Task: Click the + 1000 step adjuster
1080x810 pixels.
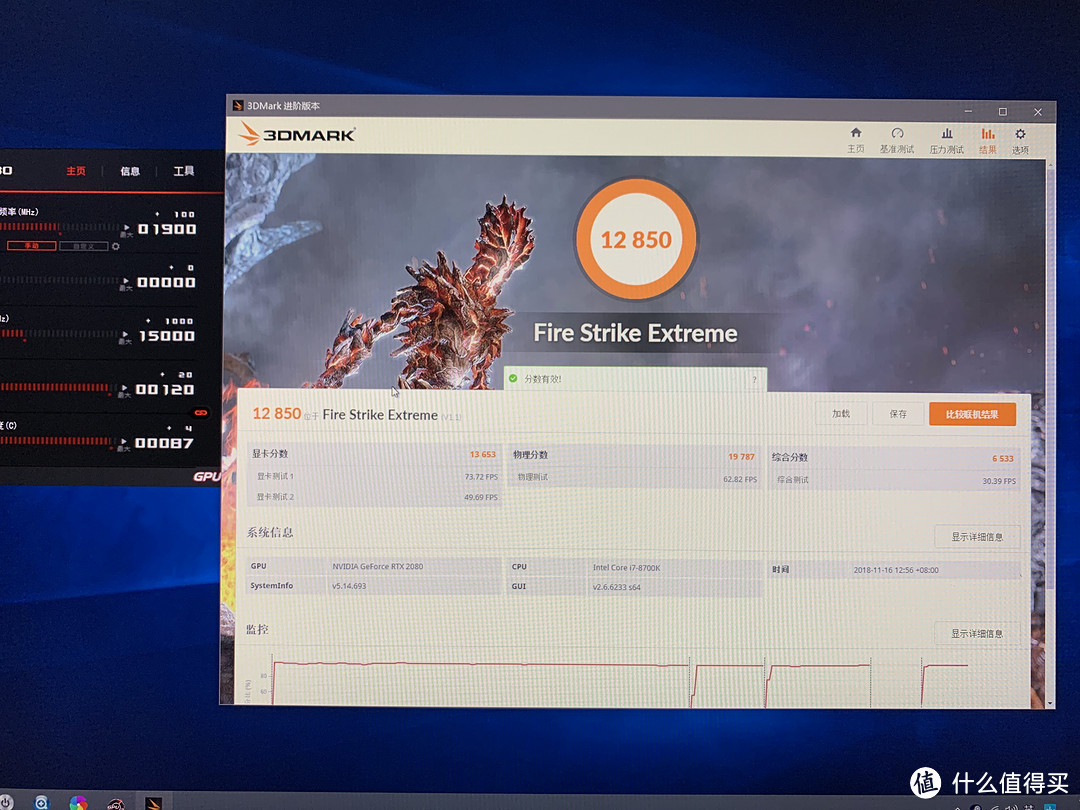Action: point(169,321)
